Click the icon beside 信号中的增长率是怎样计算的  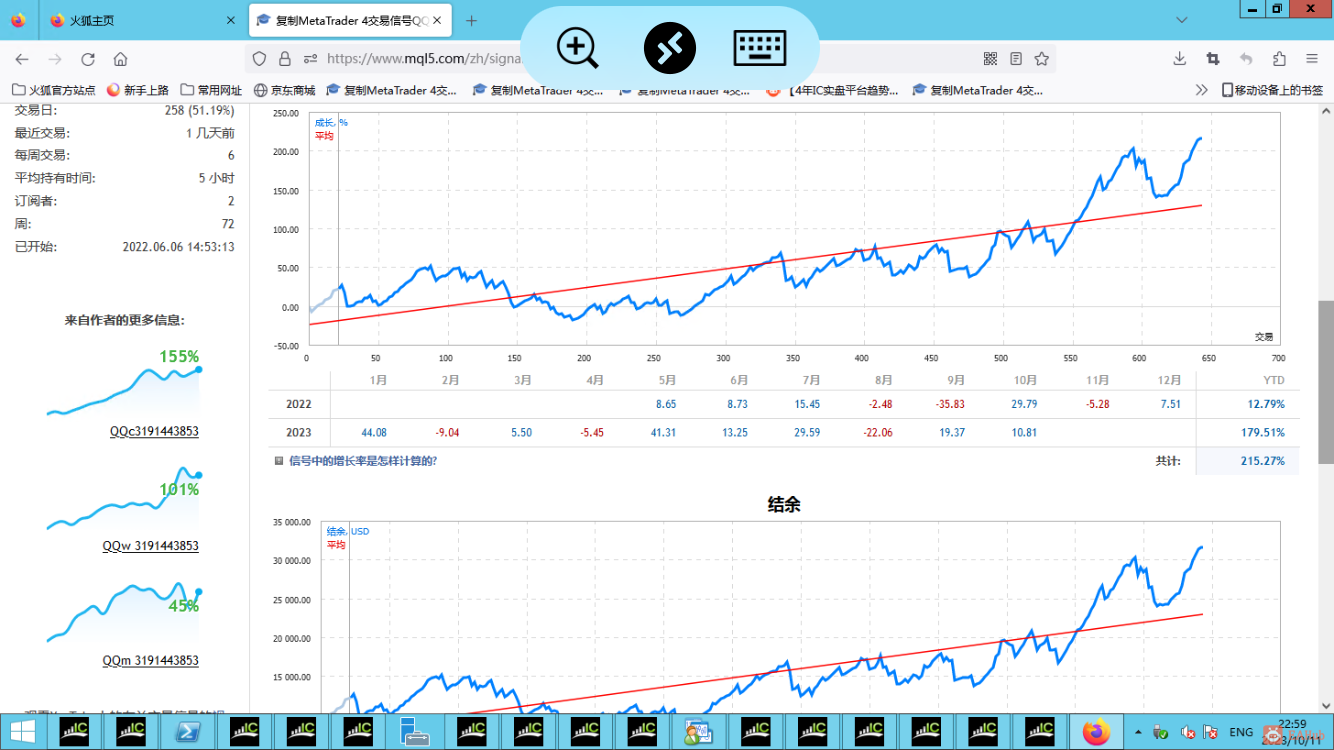click(x=279, y=461)
